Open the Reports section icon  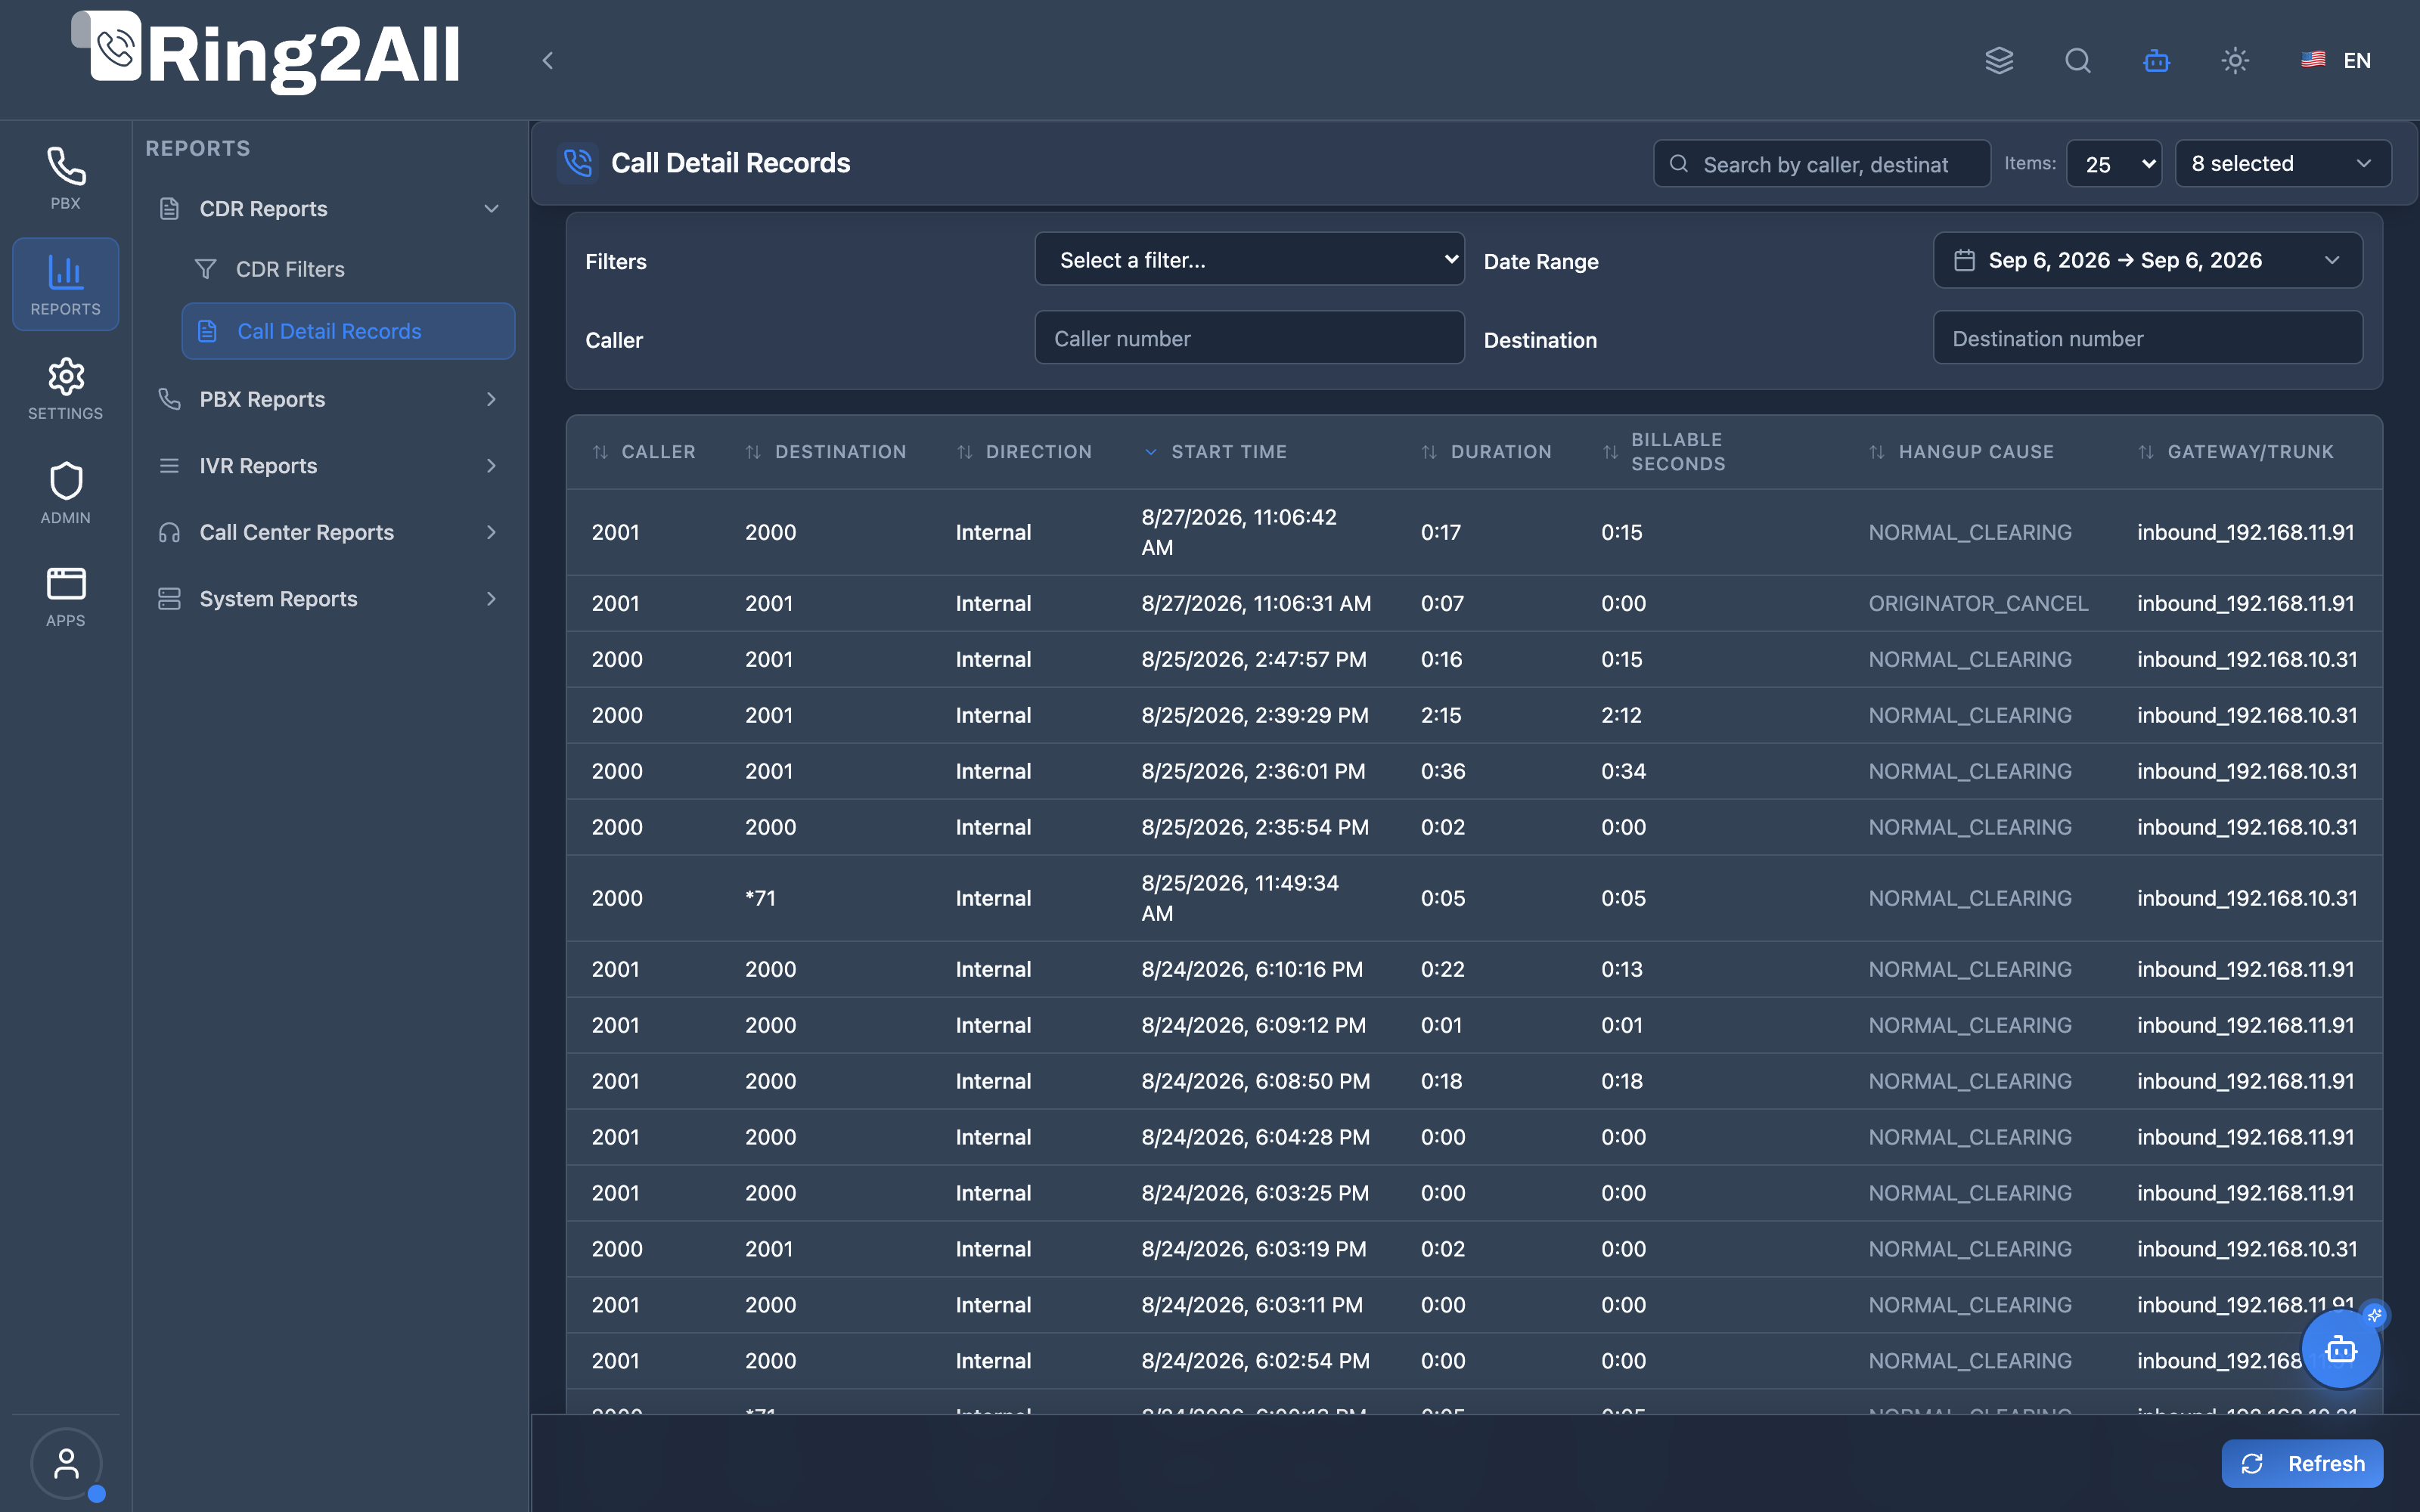pyautogui.click(x=65, y=284)
